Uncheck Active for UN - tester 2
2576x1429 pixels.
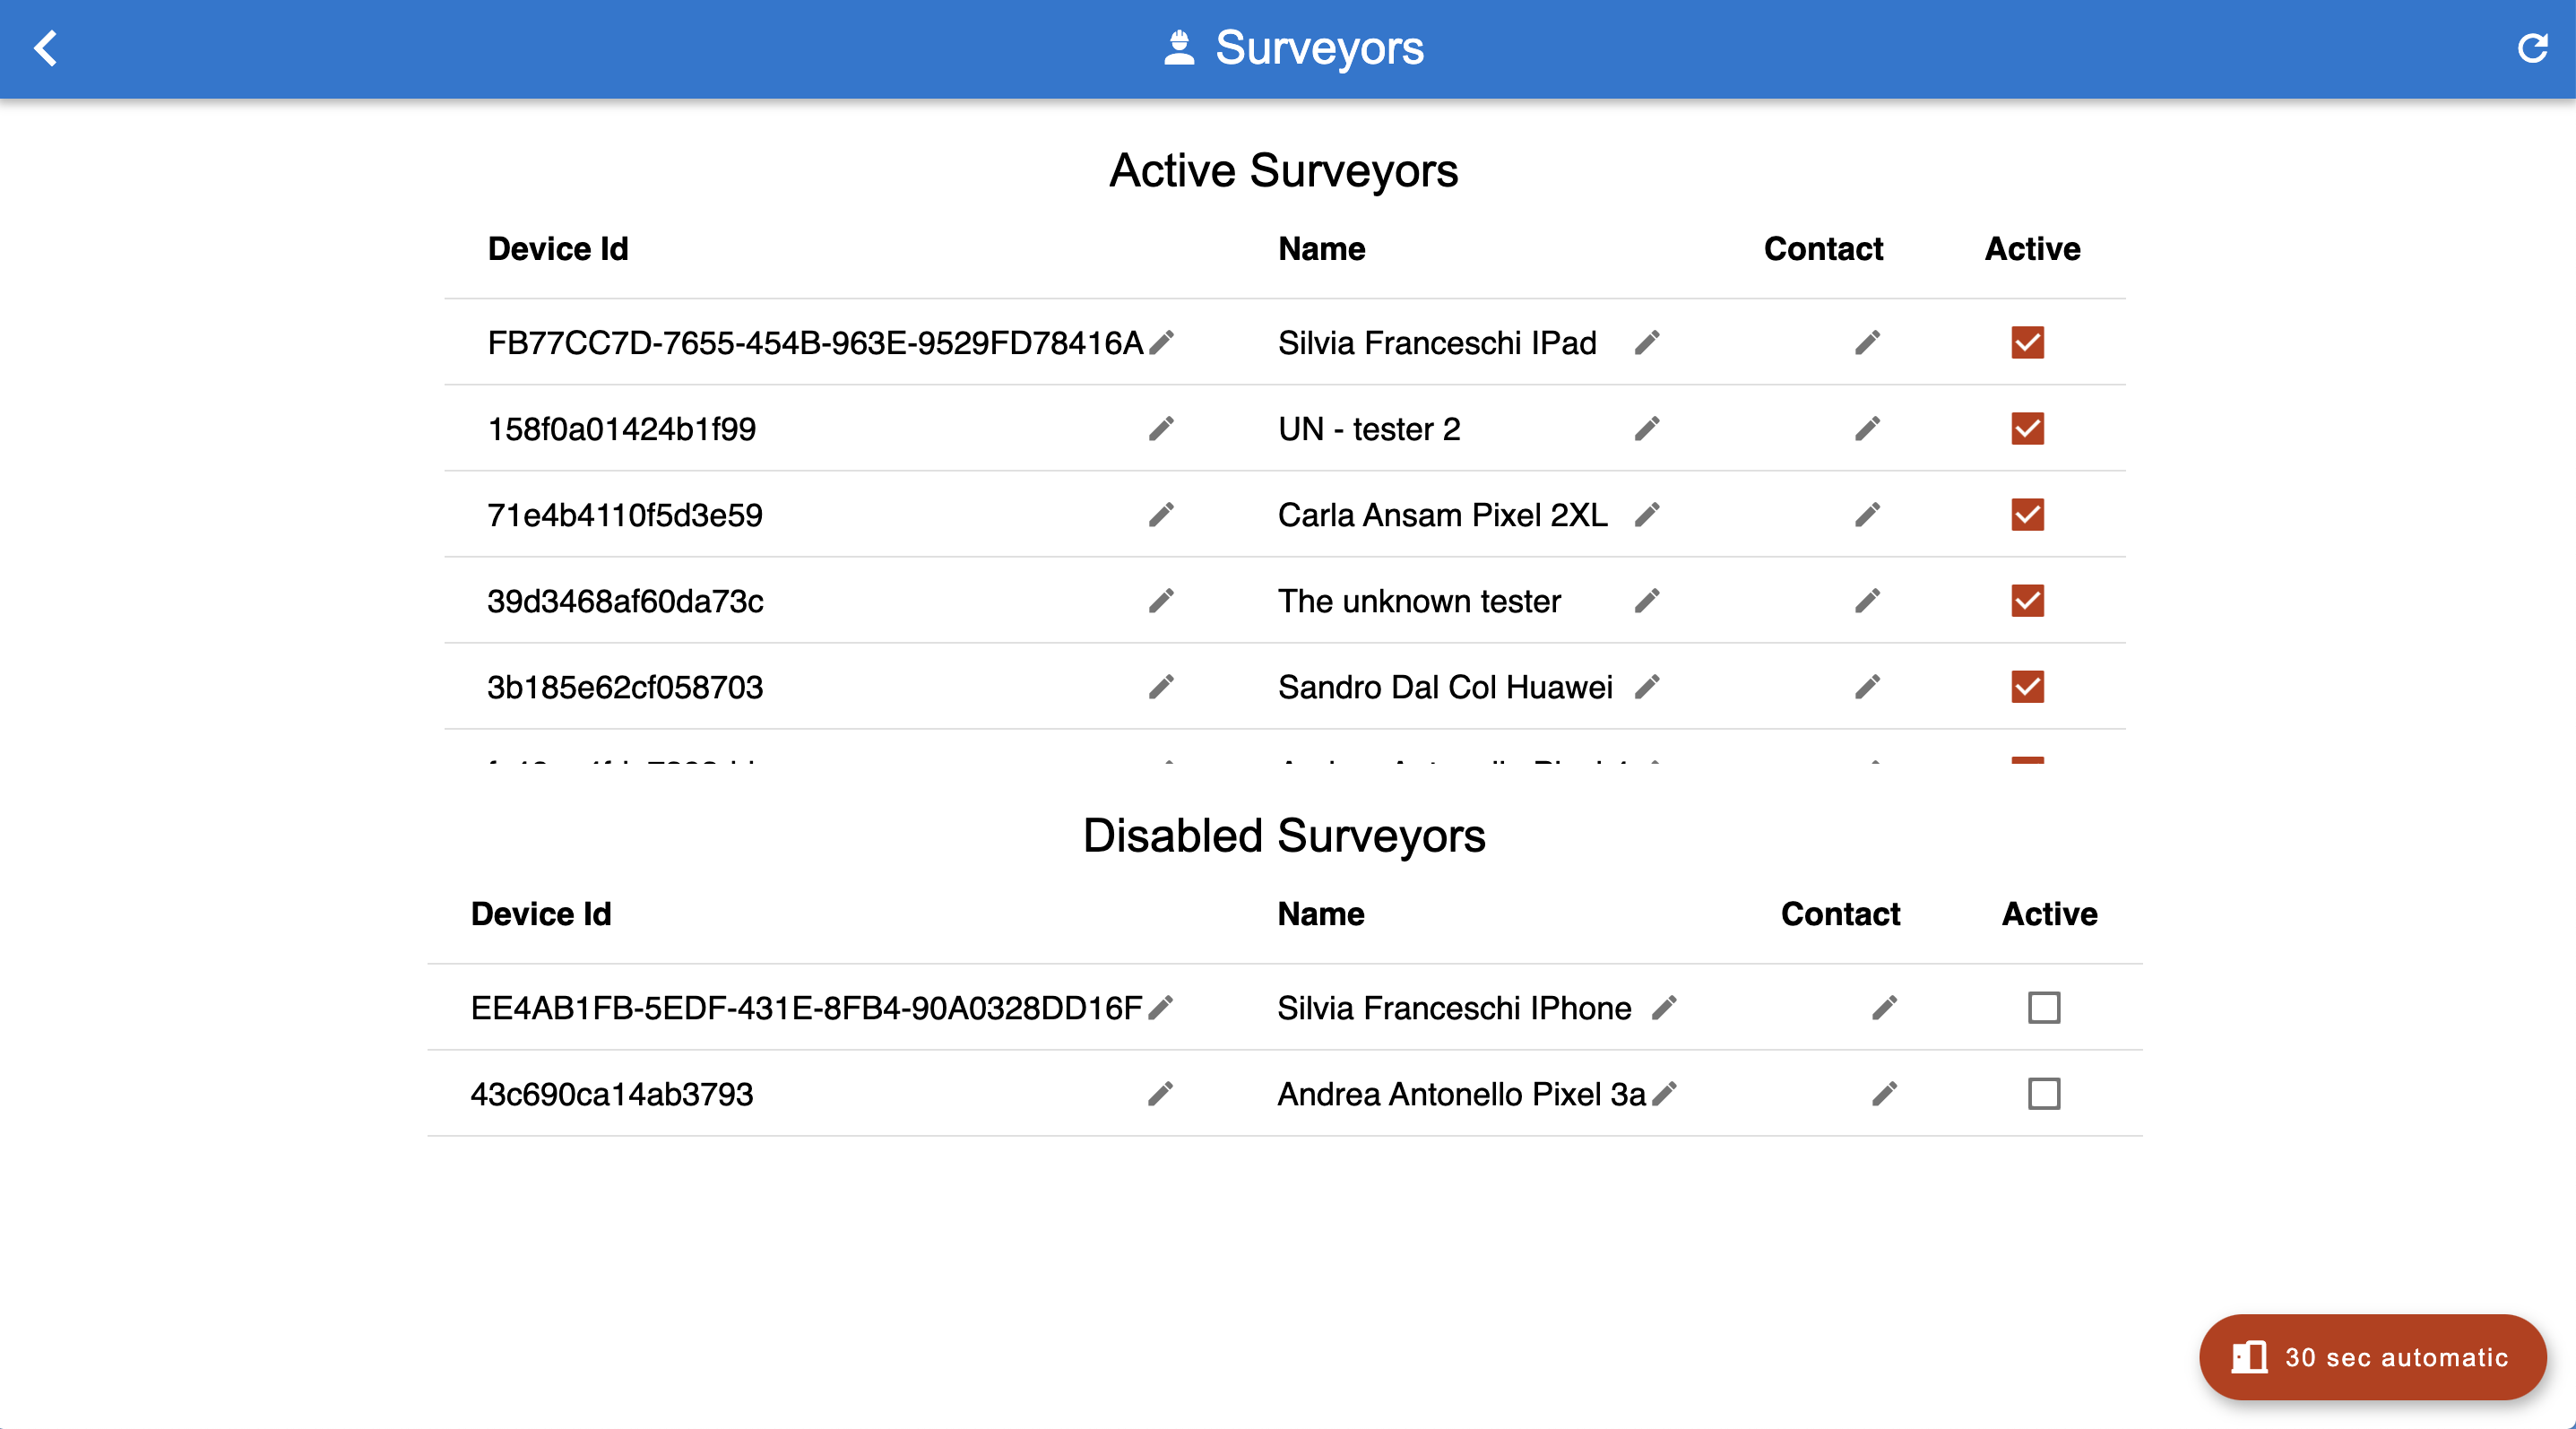(2028, 429)
